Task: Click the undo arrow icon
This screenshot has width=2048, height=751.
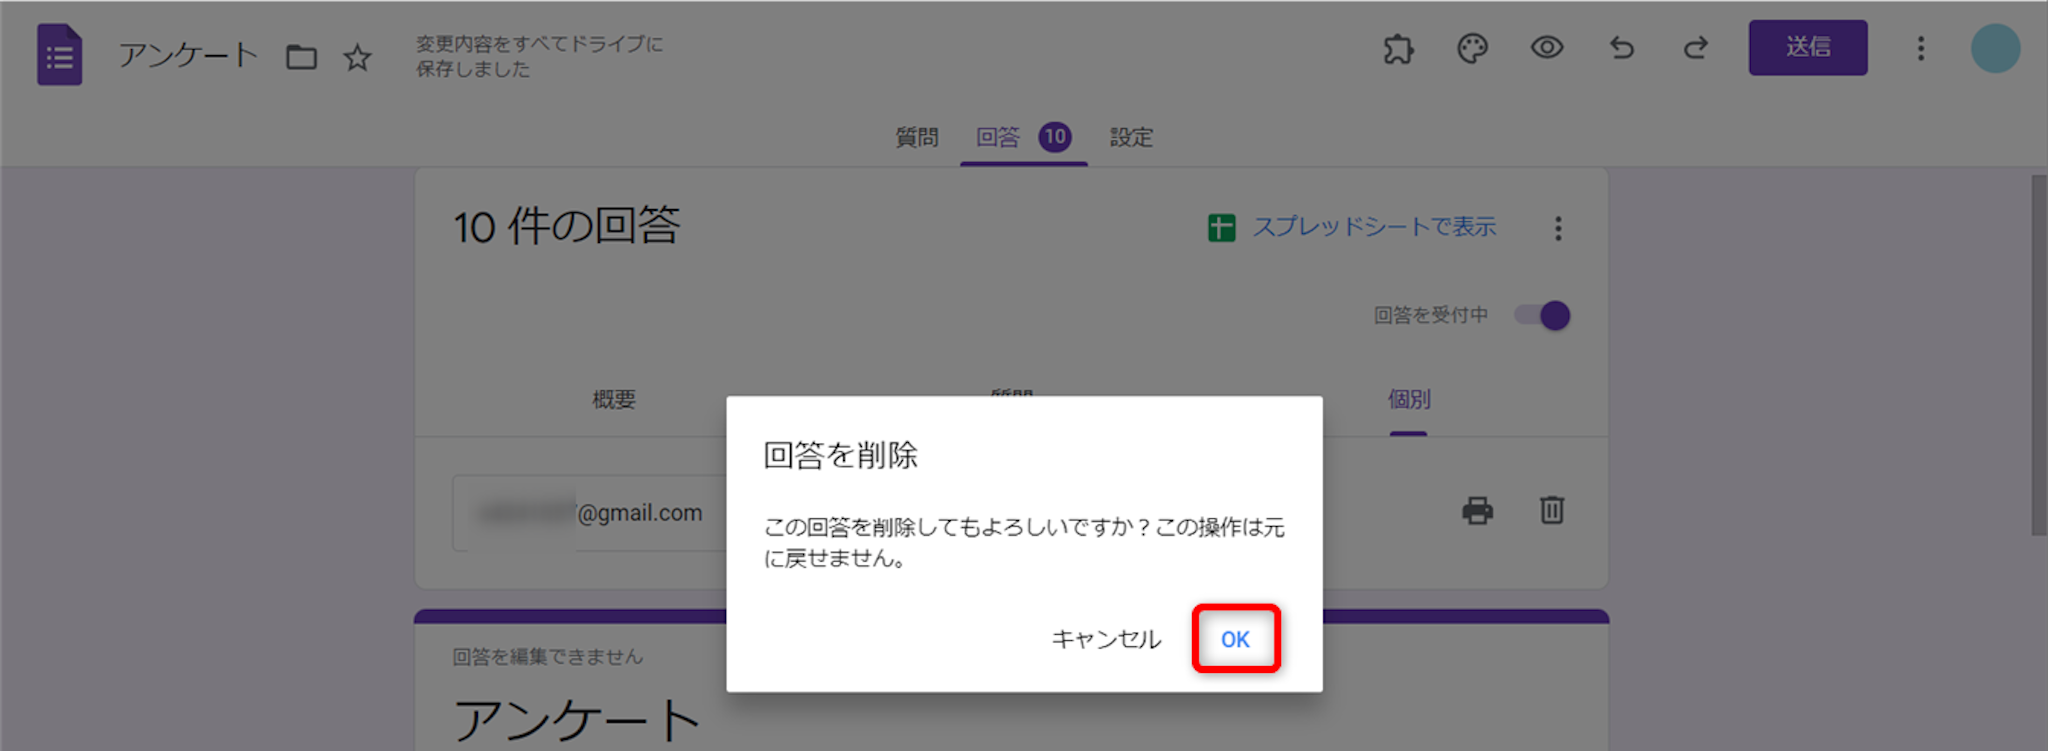Action: click(x=1621, y=48)
